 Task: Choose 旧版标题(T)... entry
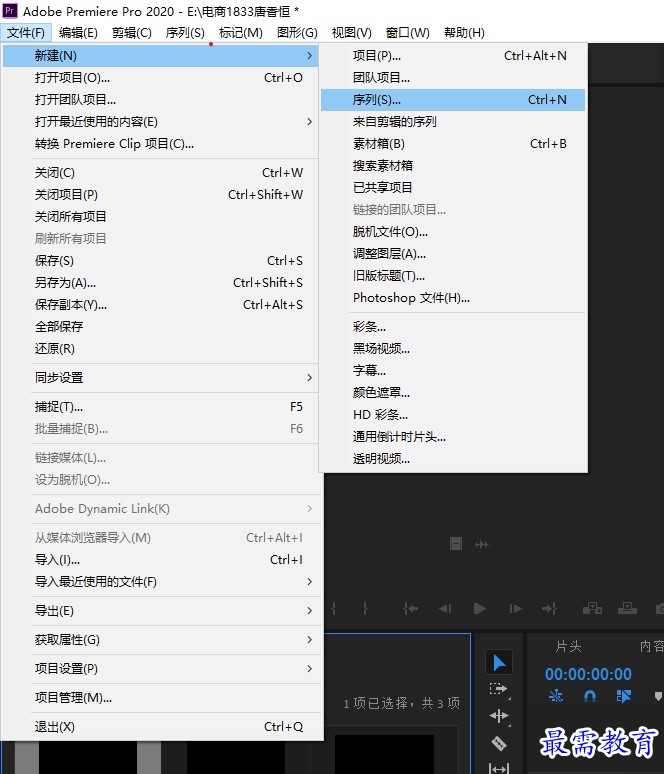[x=453, y=275]
